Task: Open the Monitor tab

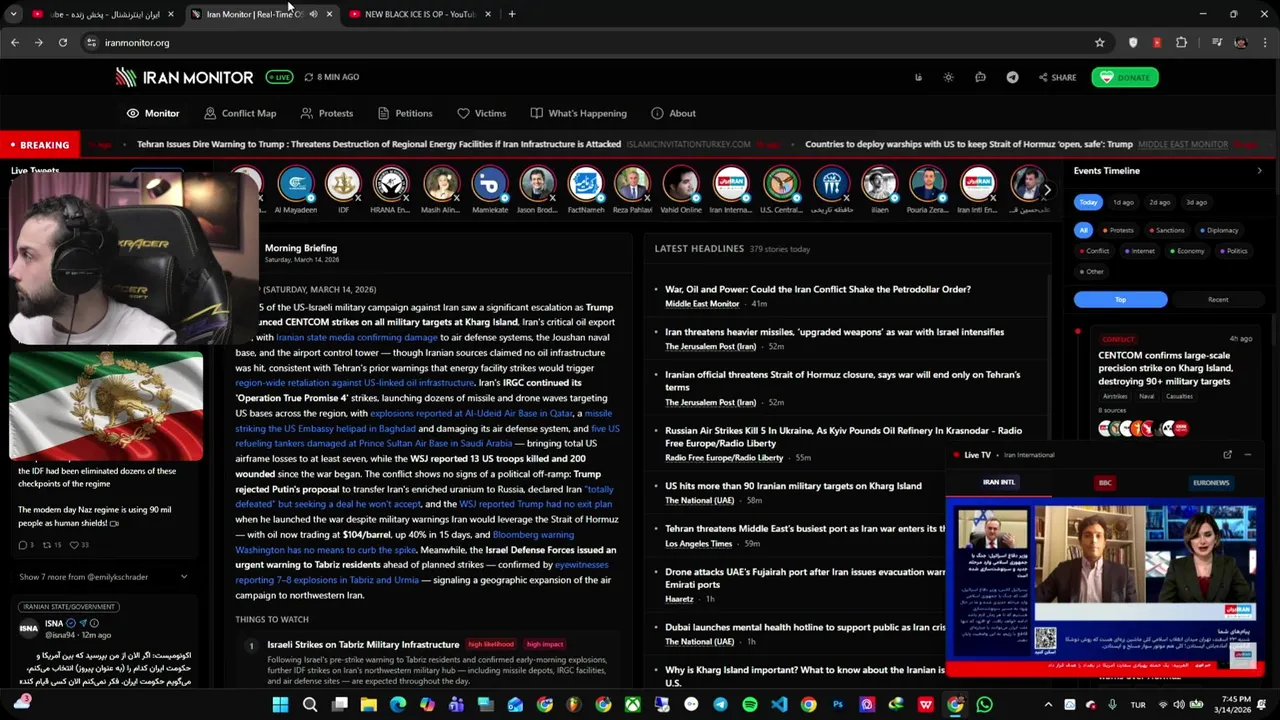Action: (x=153, y=113)
